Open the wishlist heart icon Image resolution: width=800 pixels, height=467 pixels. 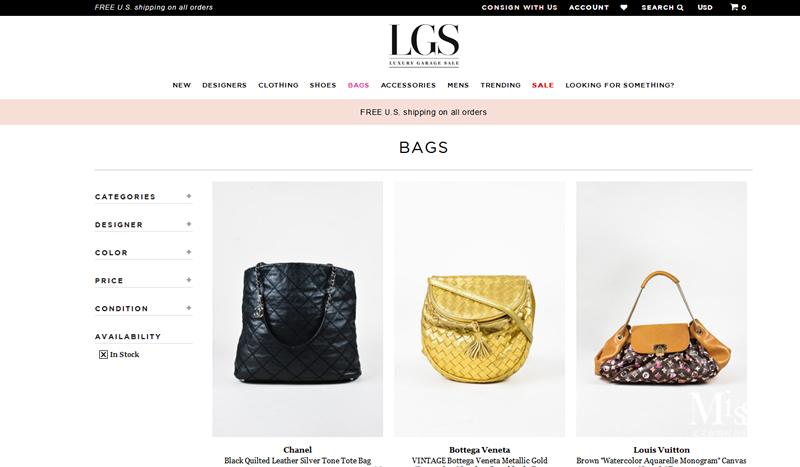(x=623, y=7)
